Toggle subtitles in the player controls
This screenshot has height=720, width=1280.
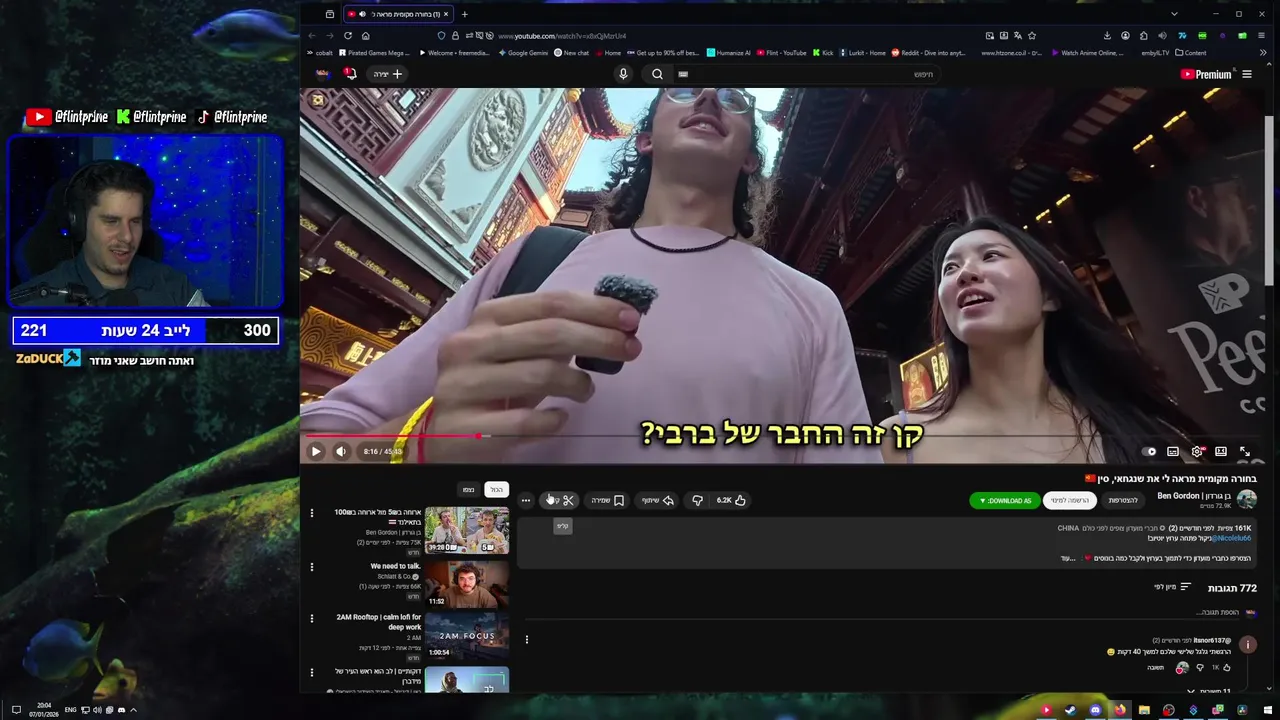(1173, 452)
